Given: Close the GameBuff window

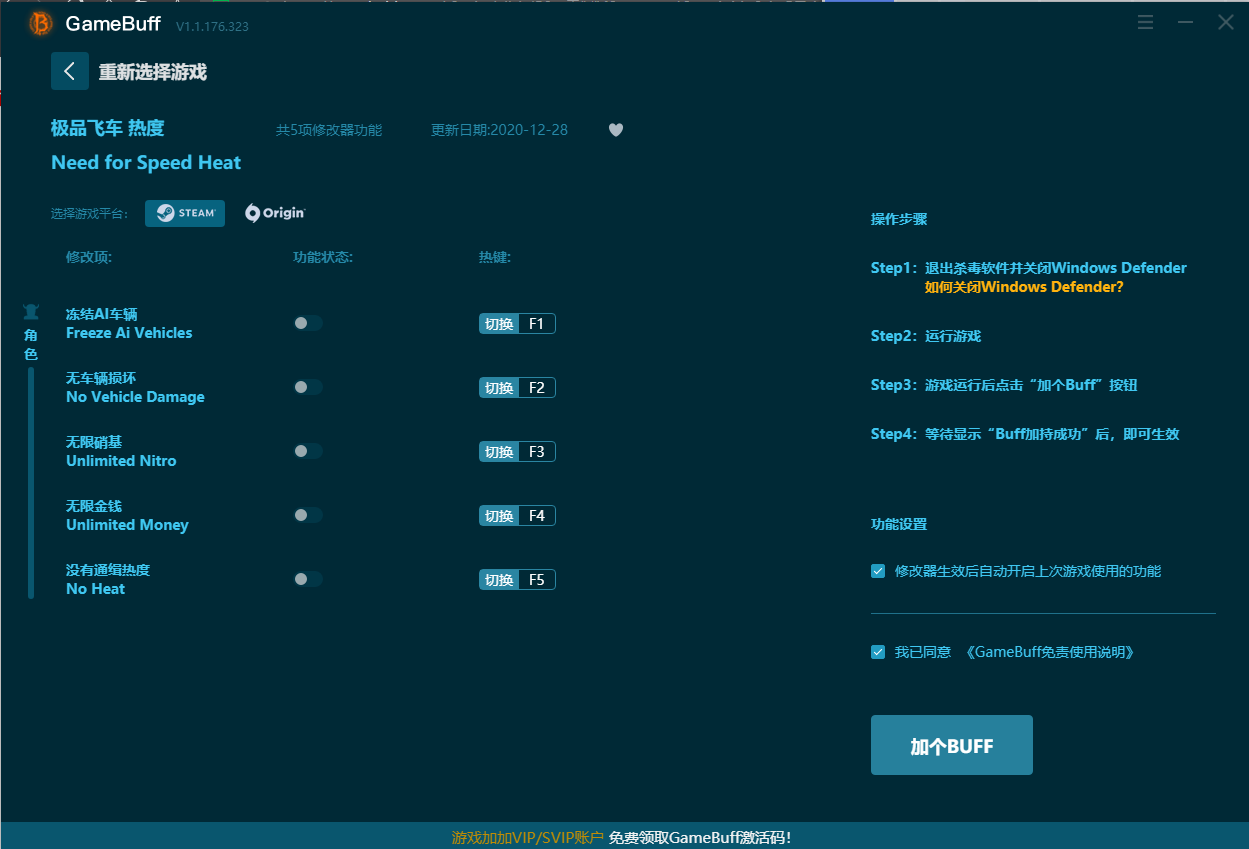Looking at the screenshot, I should tap(1226, 23).
